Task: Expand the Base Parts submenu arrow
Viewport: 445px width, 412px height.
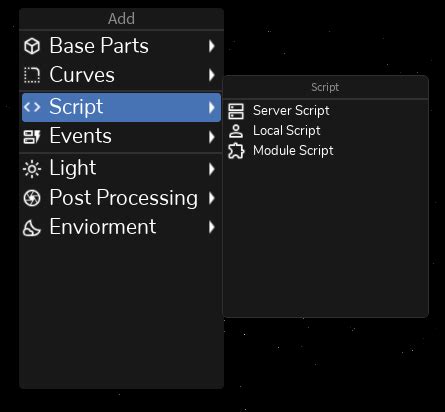Action: click(211, 46)
